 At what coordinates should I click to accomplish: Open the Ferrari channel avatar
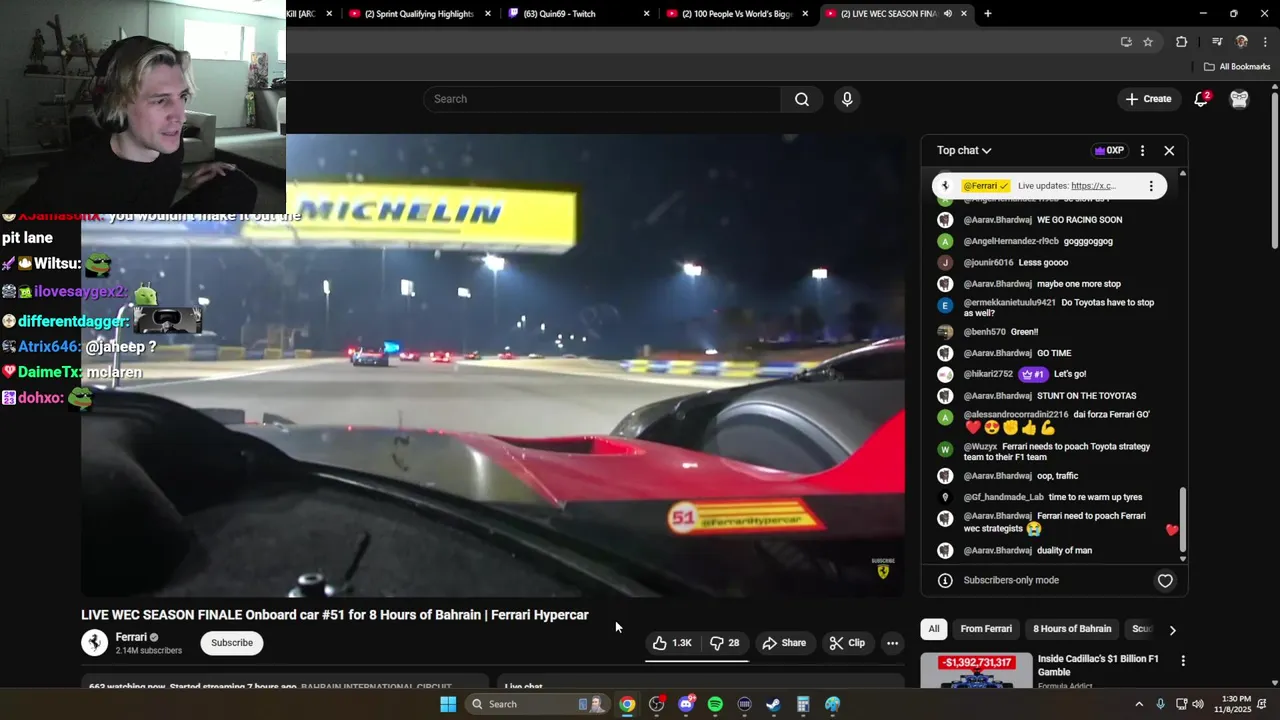(x=94, y=642)
